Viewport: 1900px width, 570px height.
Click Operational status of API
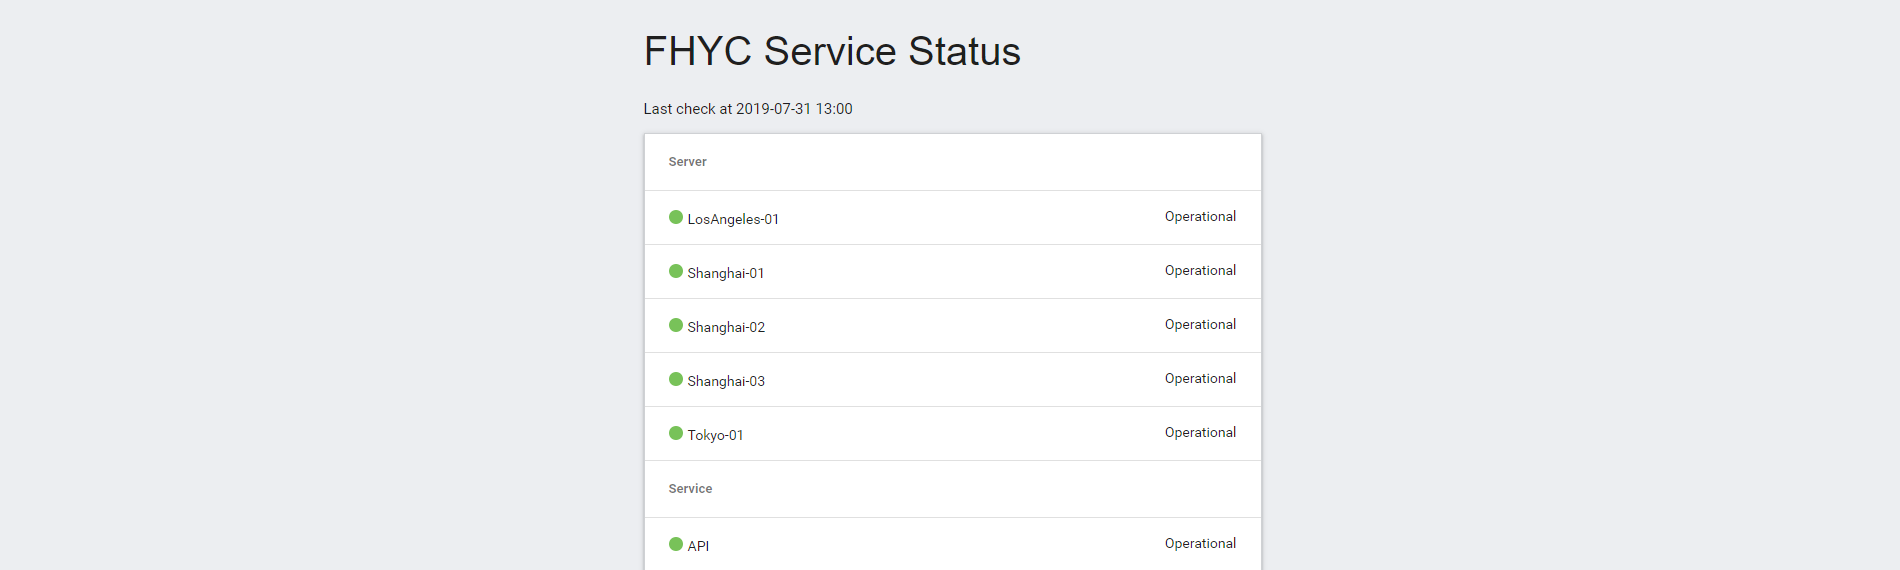coord(1200,544)
